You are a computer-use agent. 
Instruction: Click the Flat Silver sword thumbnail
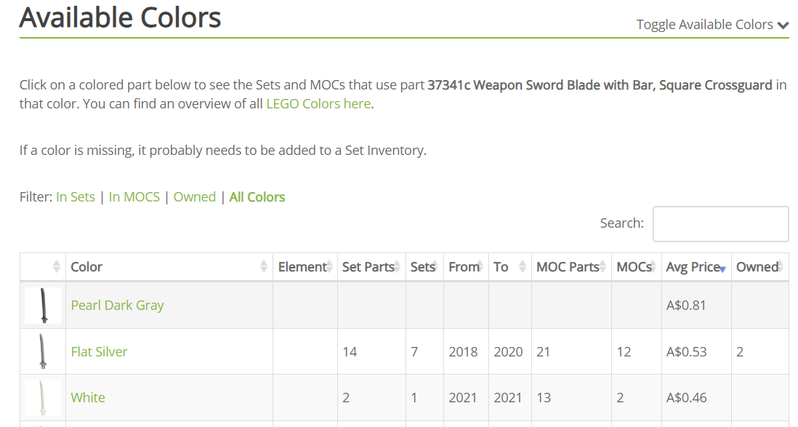43,352
